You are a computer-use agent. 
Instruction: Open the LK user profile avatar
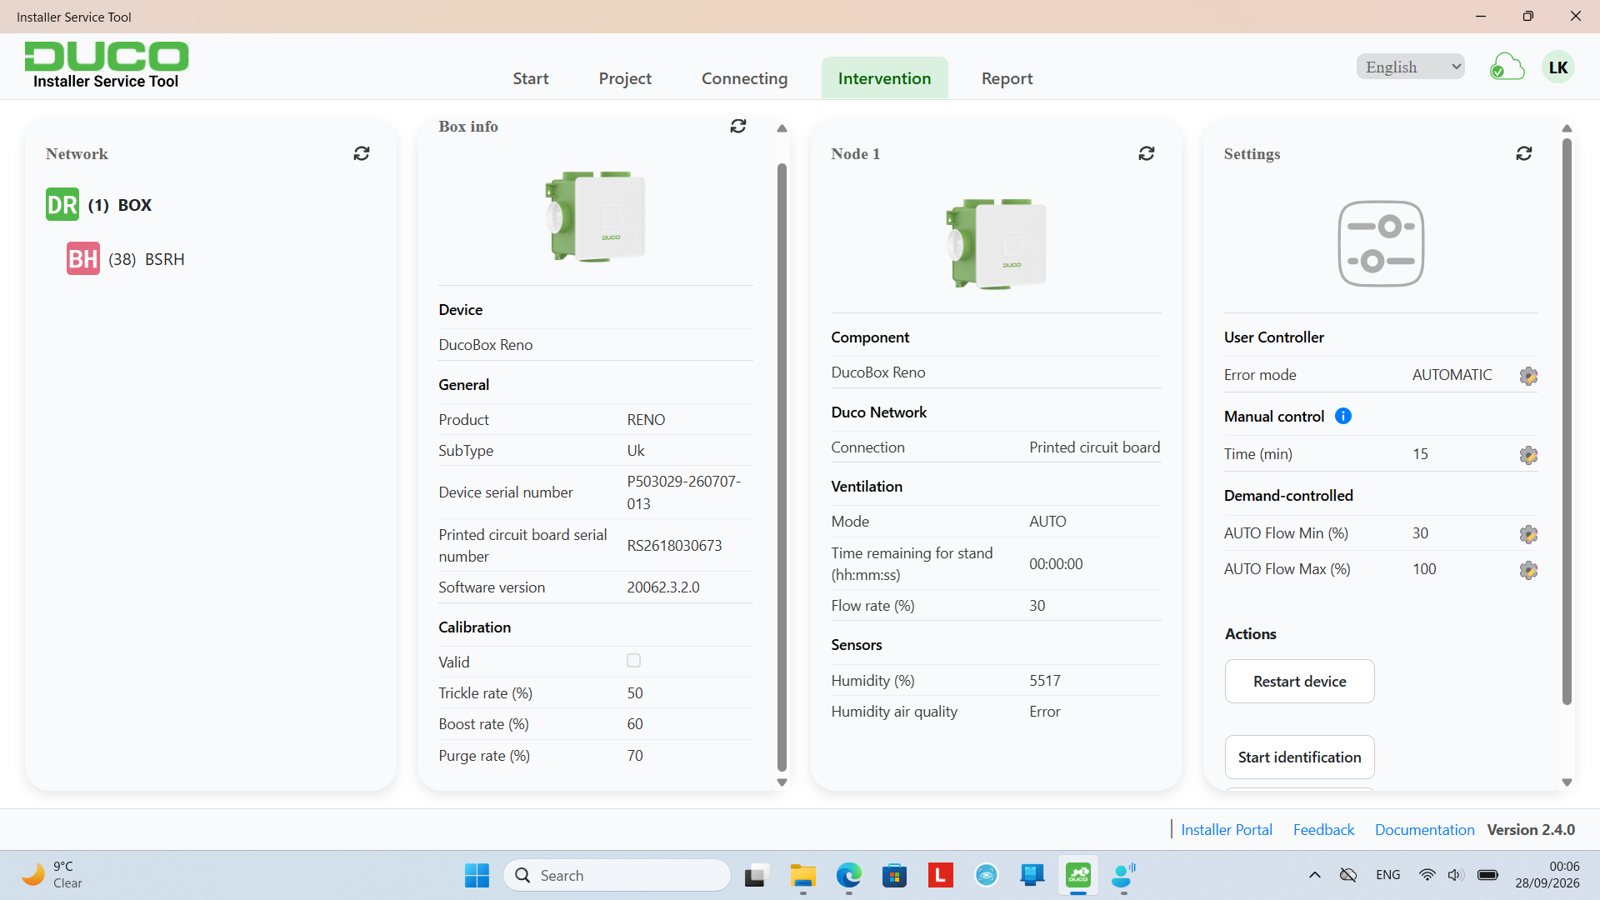tap(1558, 67)
